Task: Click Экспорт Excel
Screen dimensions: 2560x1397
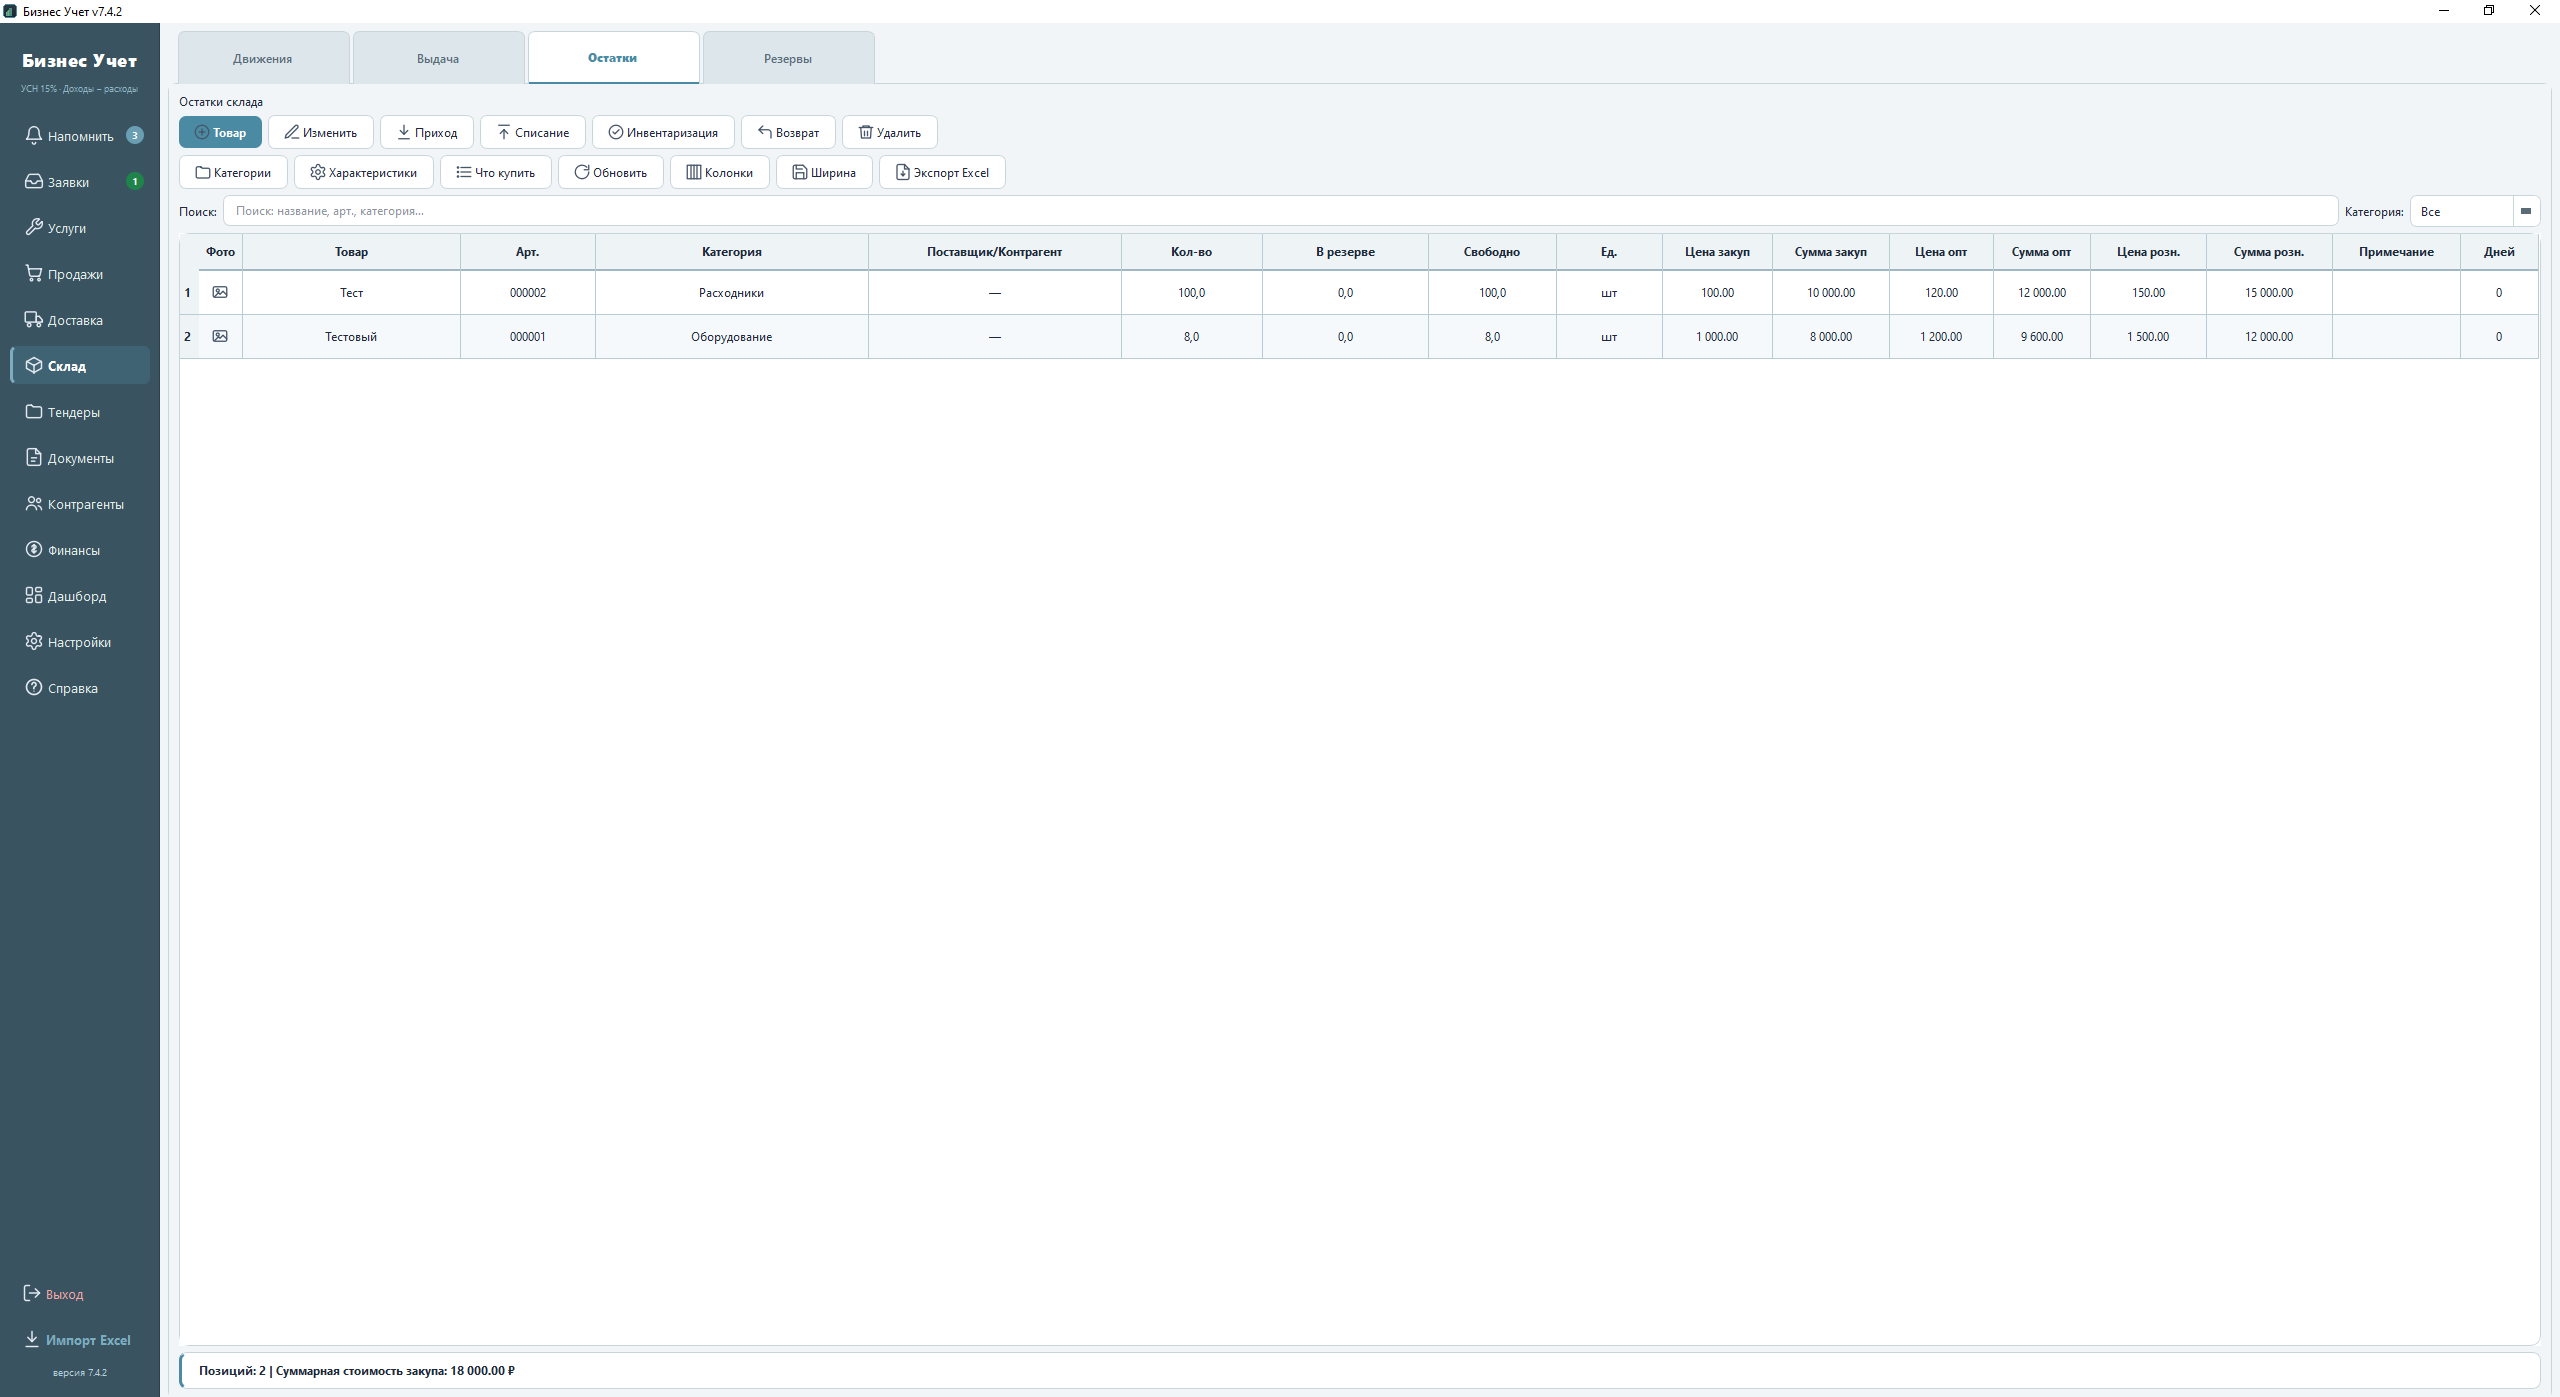Action: point(942,172)
